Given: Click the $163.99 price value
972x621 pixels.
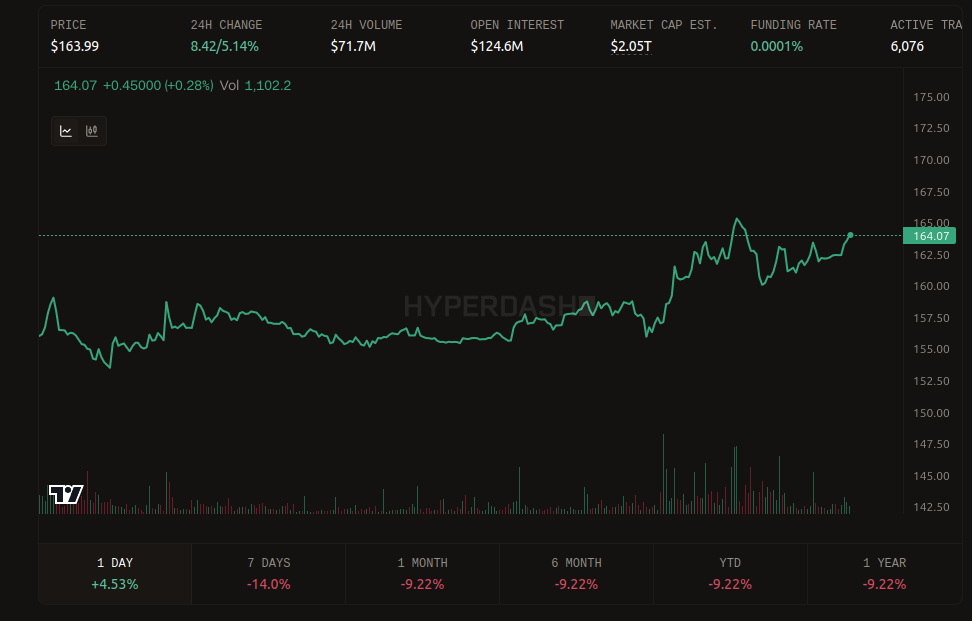Looking at the screenshot, I should pyautogui.click(x=74, y=46).
